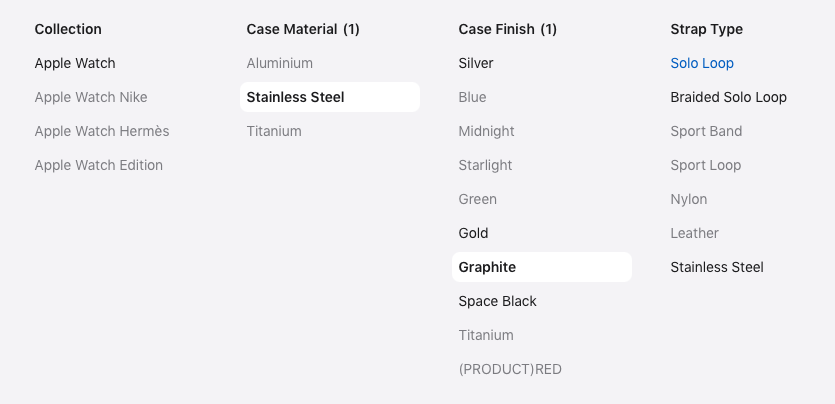Select Apple Watch Edition collection
The image size is (835, 404).
(x=99, y=165)
